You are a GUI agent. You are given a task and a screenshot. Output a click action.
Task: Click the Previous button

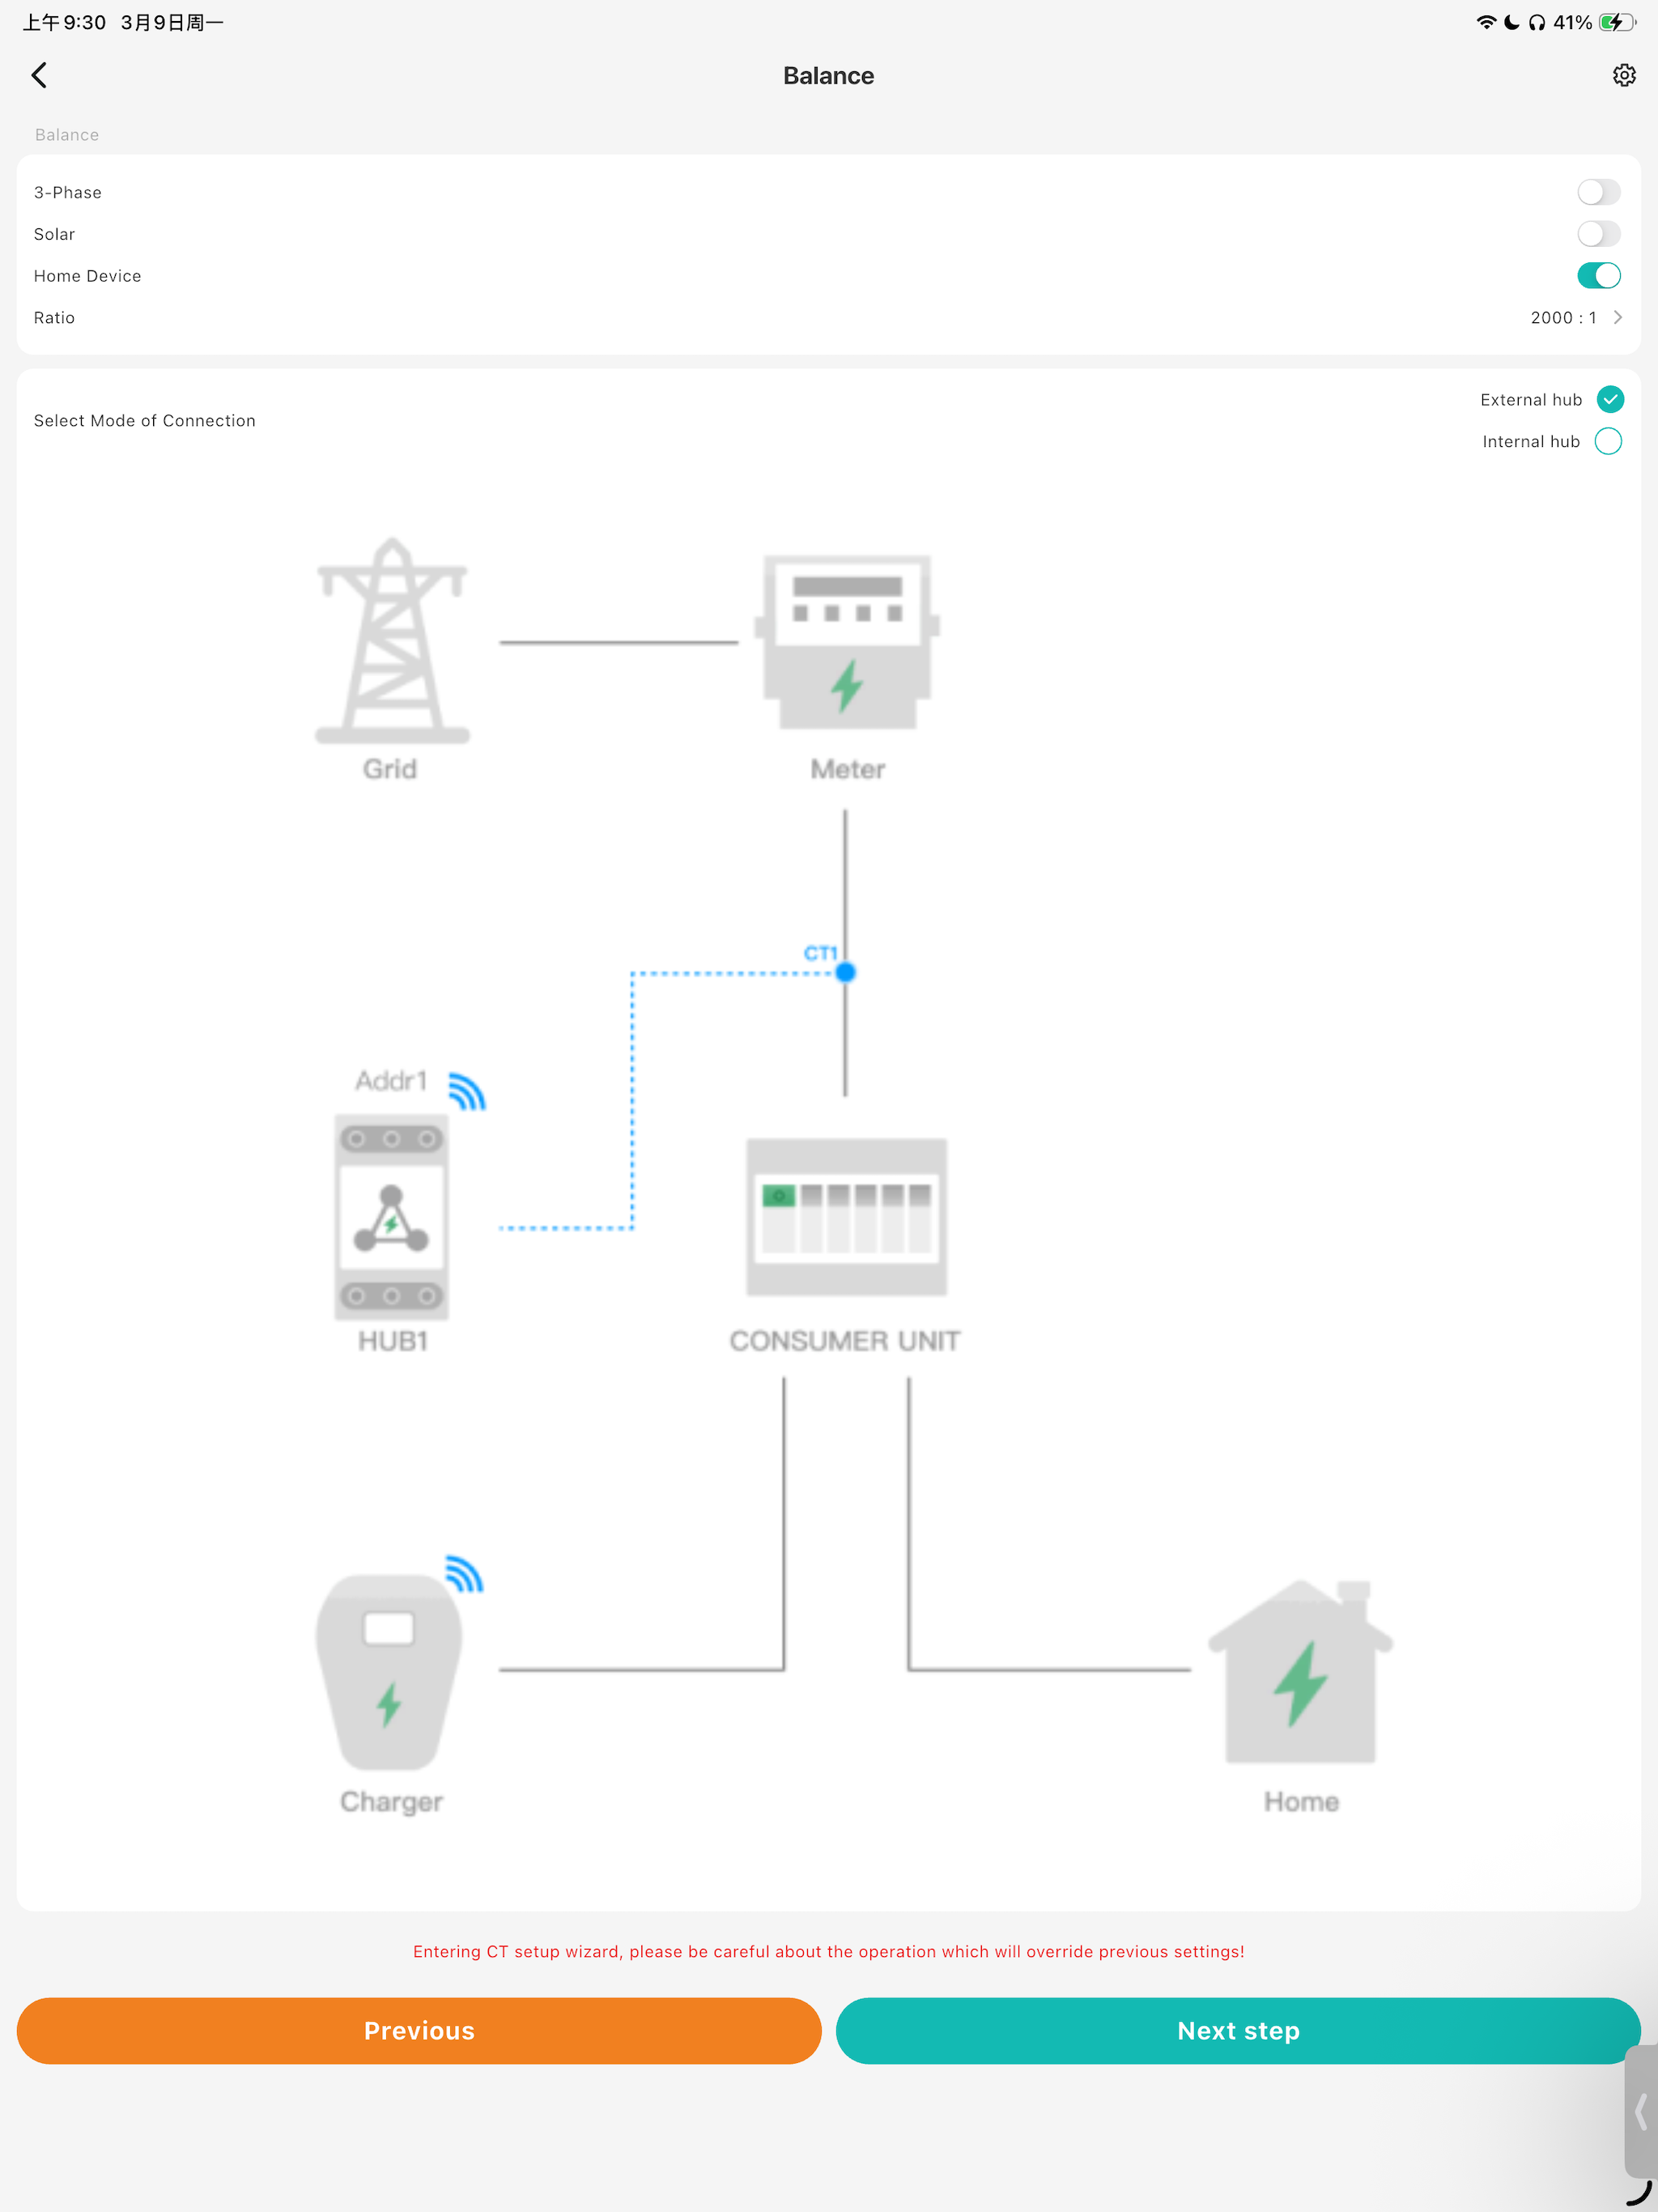419,2031
